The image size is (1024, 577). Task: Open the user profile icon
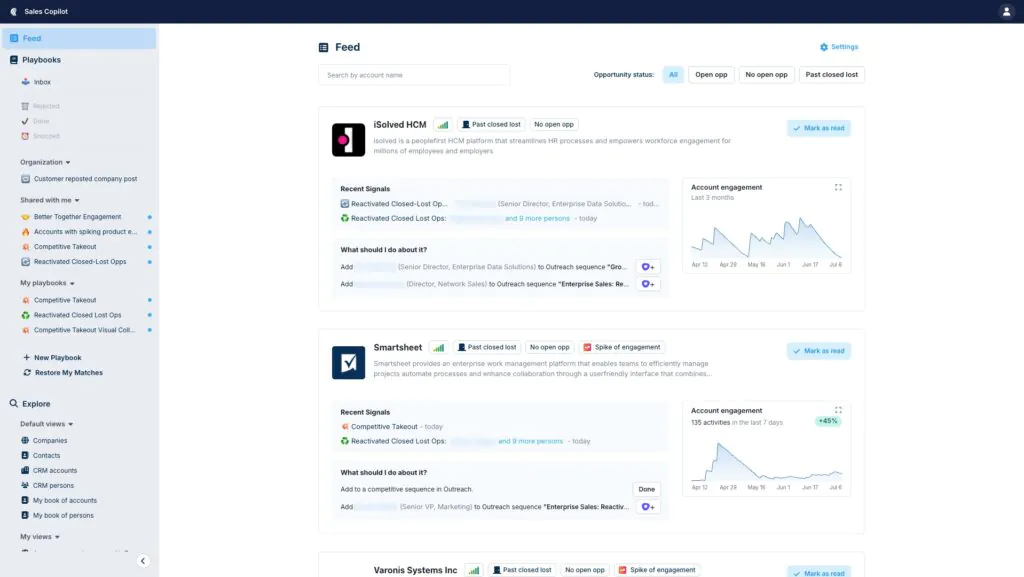[x=1006, y=11]
